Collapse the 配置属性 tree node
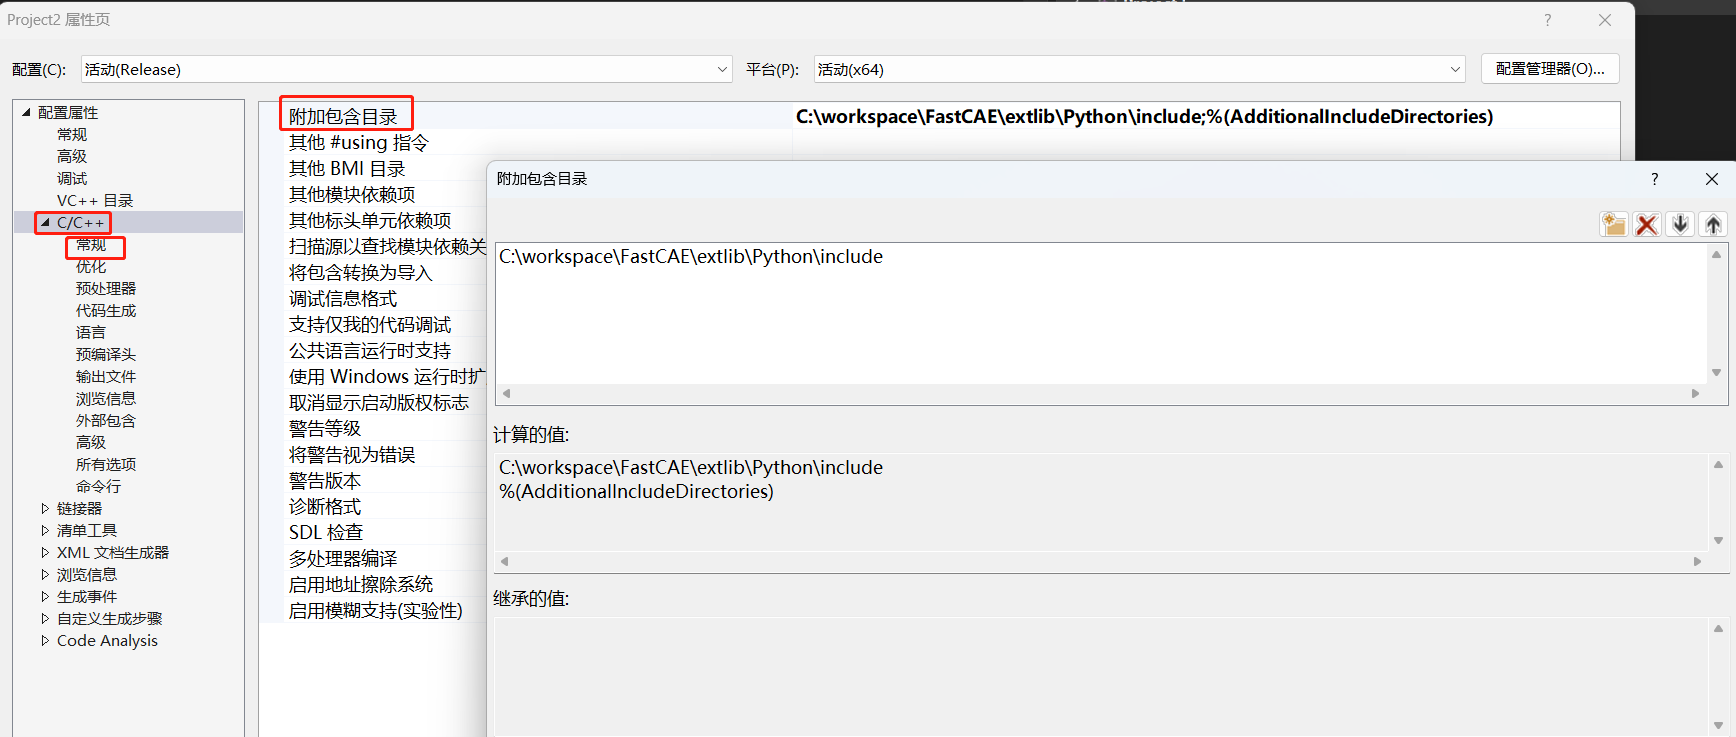The height and width of the screenshot is (737, 1736). 27,112
